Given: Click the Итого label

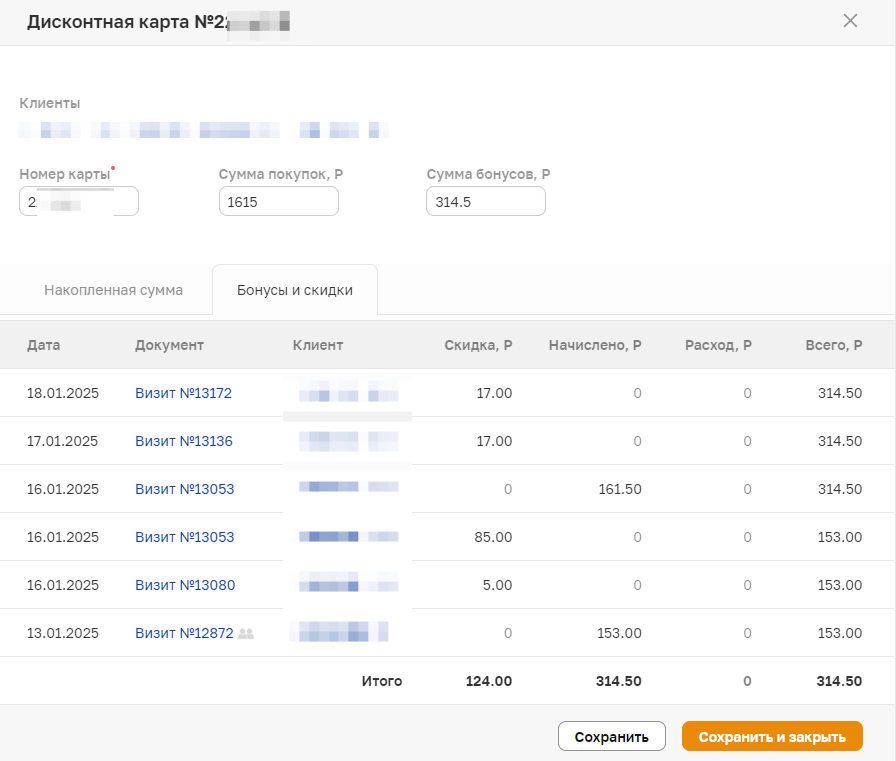Looking at the screenshot, I should pyautogui.click(x=382, y=681).
